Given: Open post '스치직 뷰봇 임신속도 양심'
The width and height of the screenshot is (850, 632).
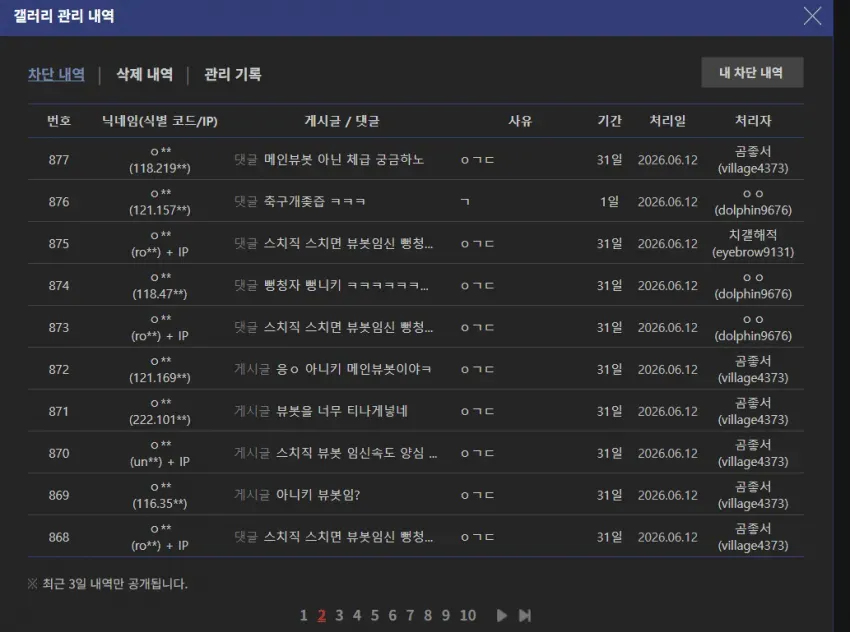Looking at the screenshot, I should [x=356, y=453].
